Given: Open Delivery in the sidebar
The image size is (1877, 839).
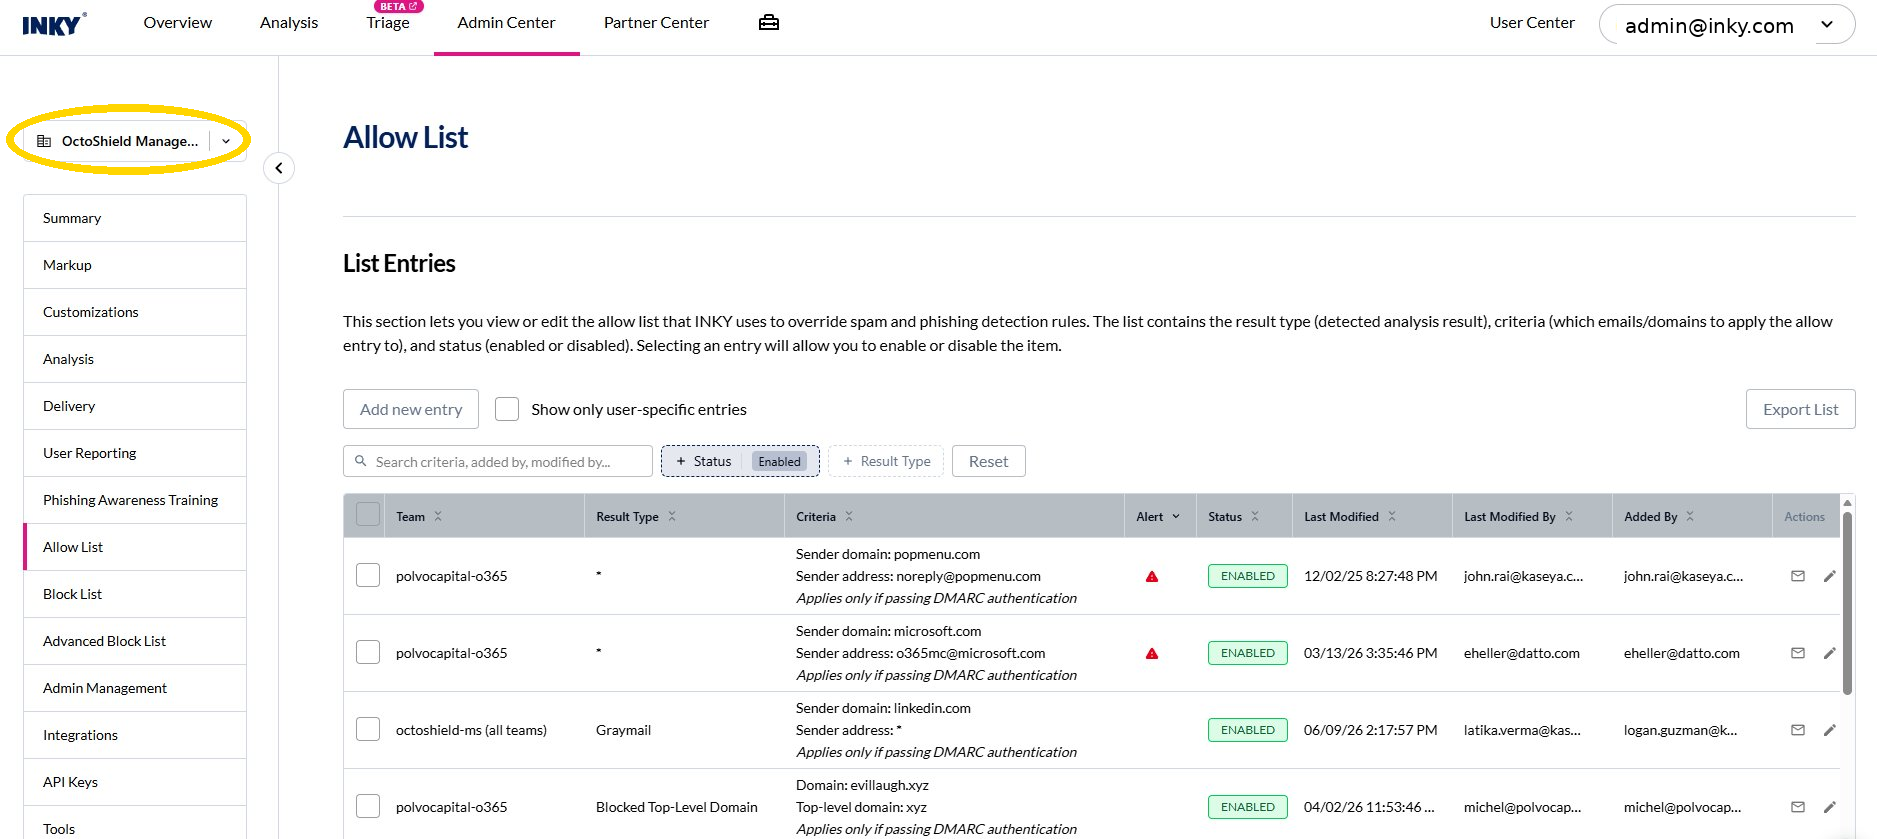Looking at the screenshot, I should pos(135,406).
